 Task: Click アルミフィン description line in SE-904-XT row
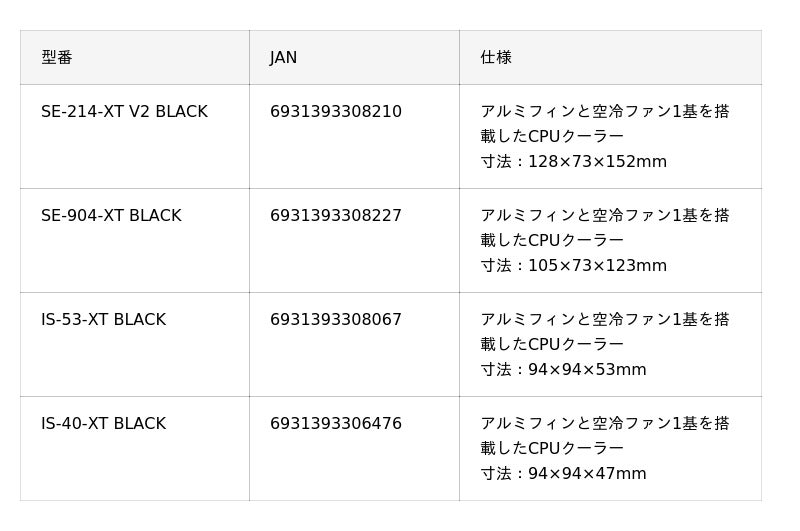(x=605, y=216)
